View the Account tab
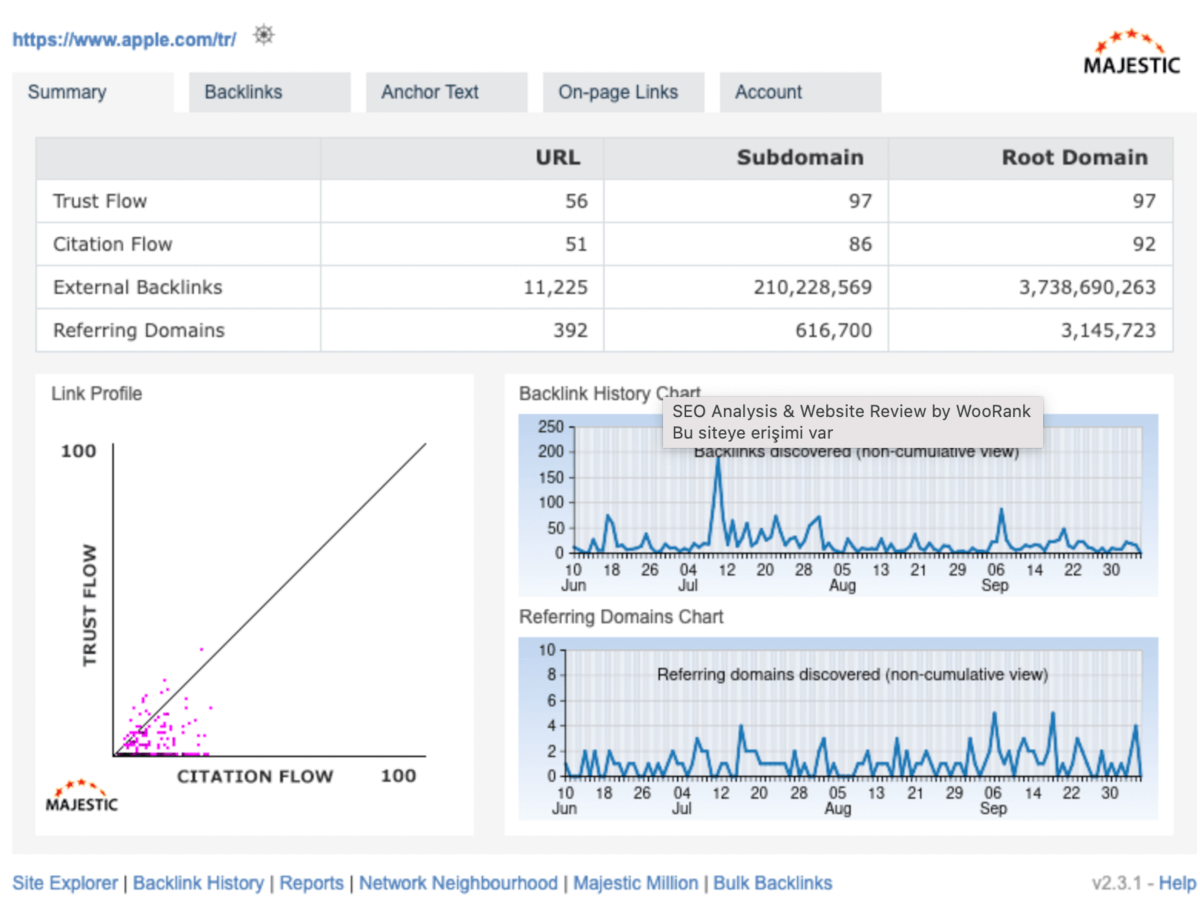Viewport: 1200px width, 908px height. coord(767,91)
